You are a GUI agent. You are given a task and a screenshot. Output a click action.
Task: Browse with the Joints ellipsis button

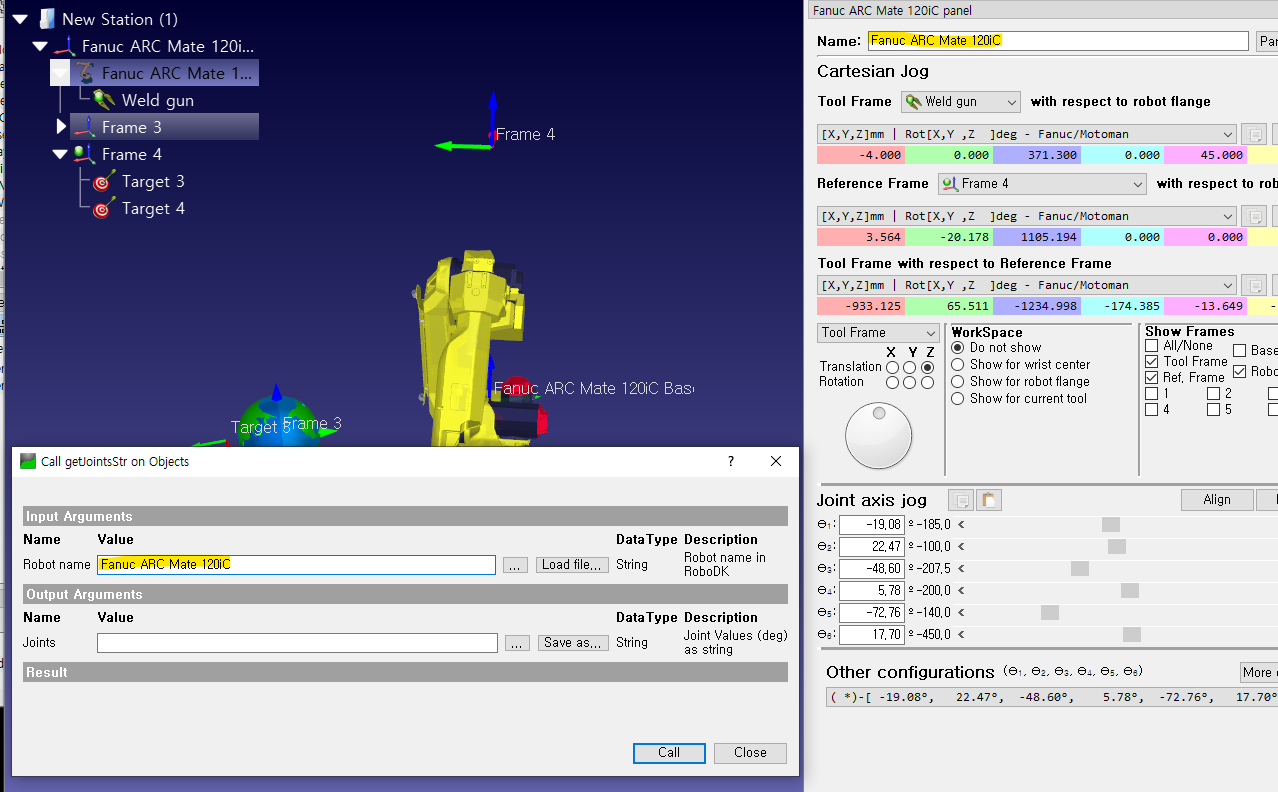(x=517, y=643)
